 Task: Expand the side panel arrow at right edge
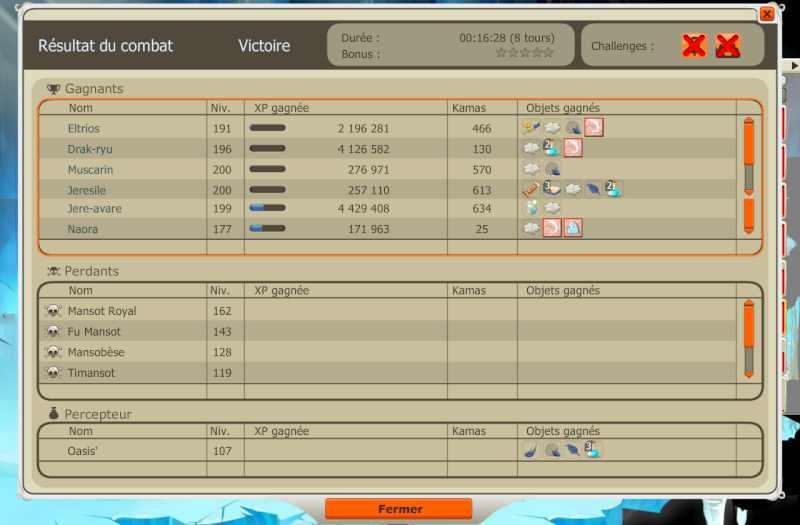794,65
